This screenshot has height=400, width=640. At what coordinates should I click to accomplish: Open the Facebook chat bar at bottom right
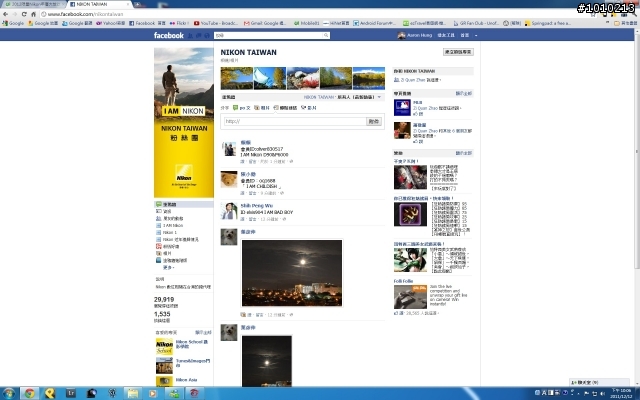599,382
